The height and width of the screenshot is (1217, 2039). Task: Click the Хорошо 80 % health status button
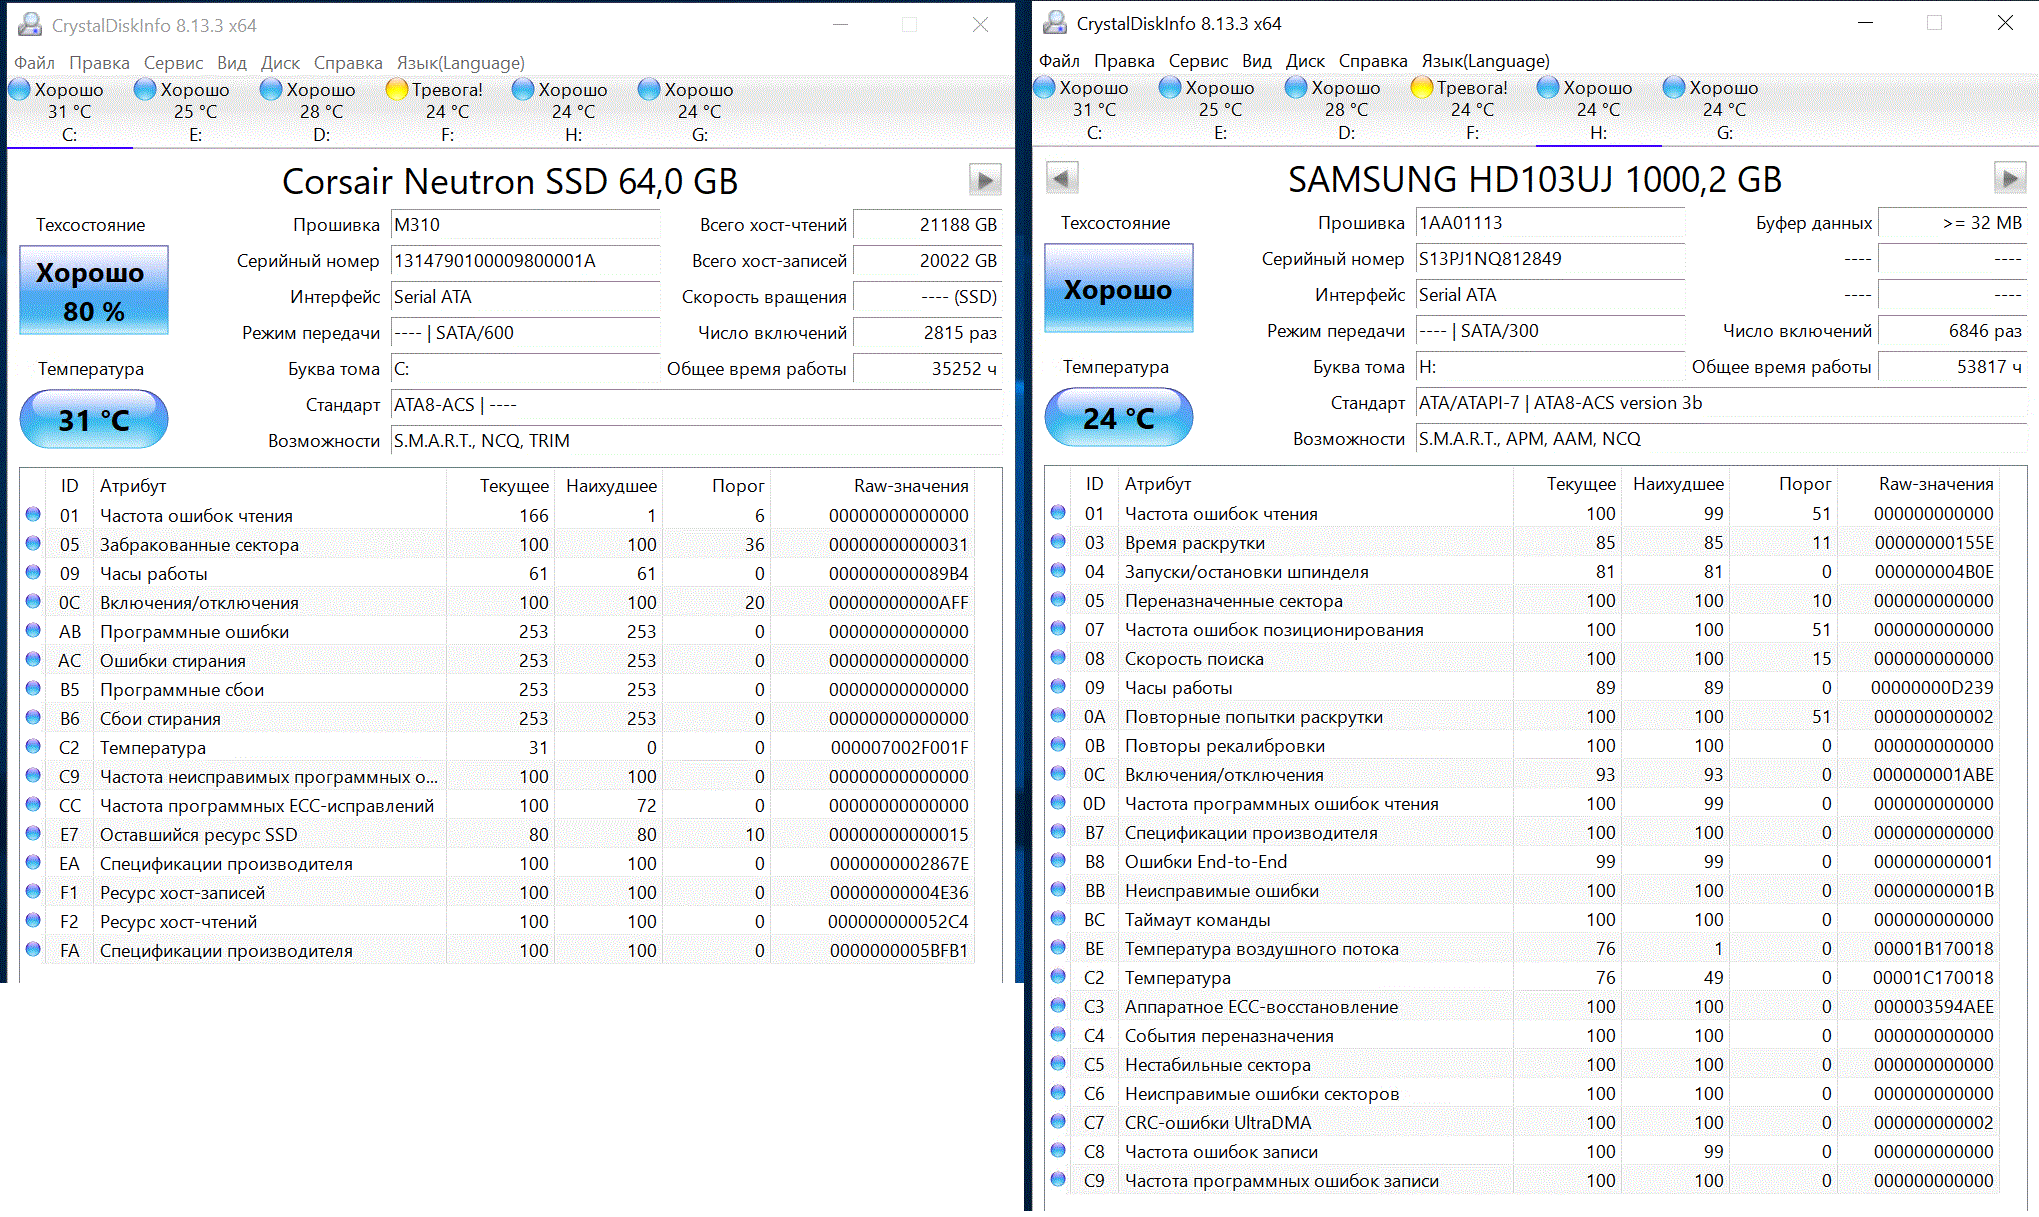click(x=94, y=290)
